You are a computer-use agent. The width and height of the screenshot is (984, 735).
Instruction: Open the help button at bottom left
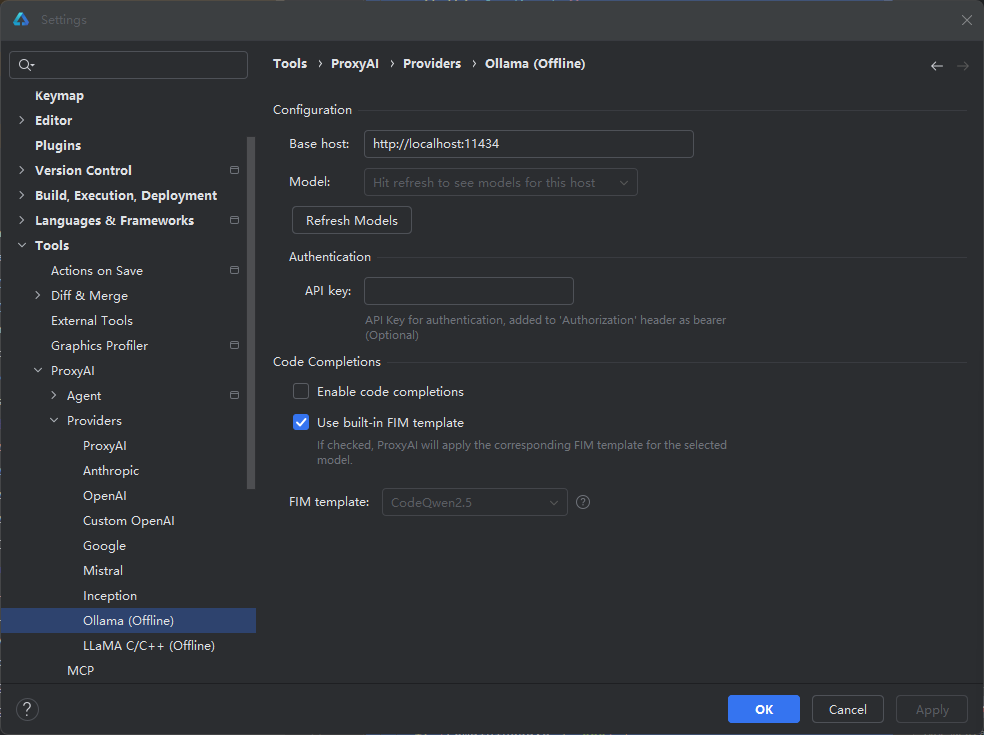(x=27, y=709)
